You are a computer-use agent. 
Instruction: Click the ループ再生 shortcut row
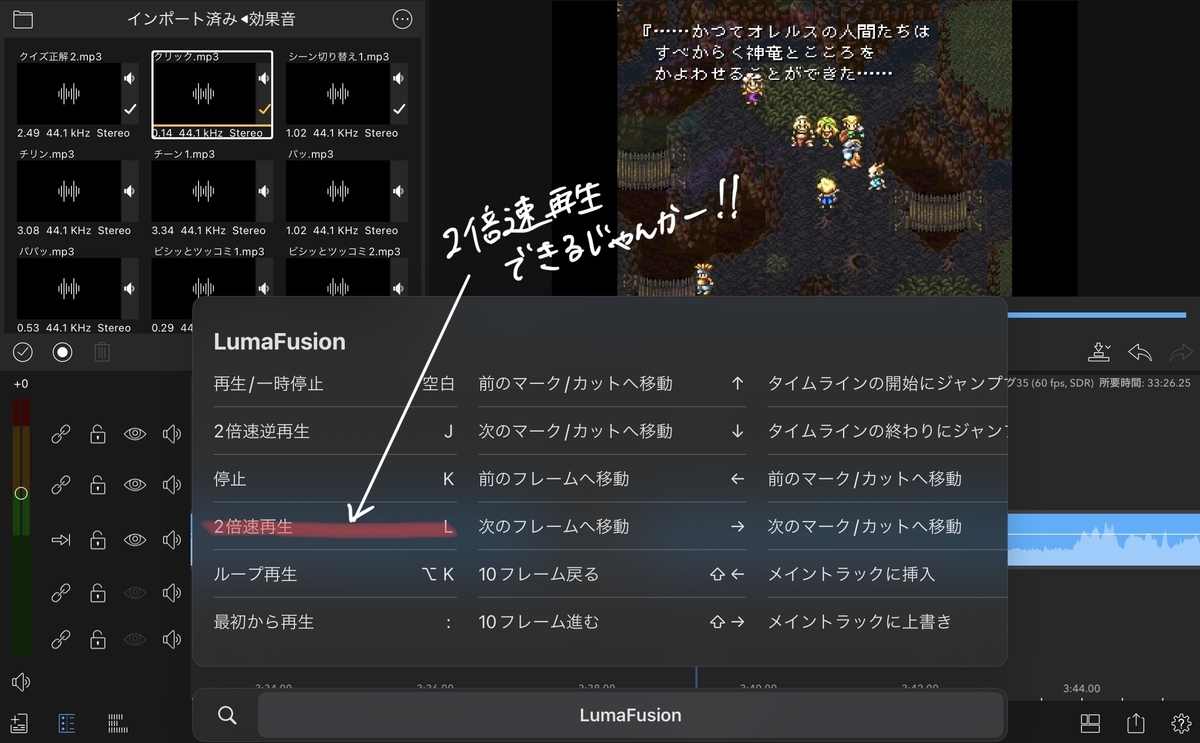tap(335, 574)
